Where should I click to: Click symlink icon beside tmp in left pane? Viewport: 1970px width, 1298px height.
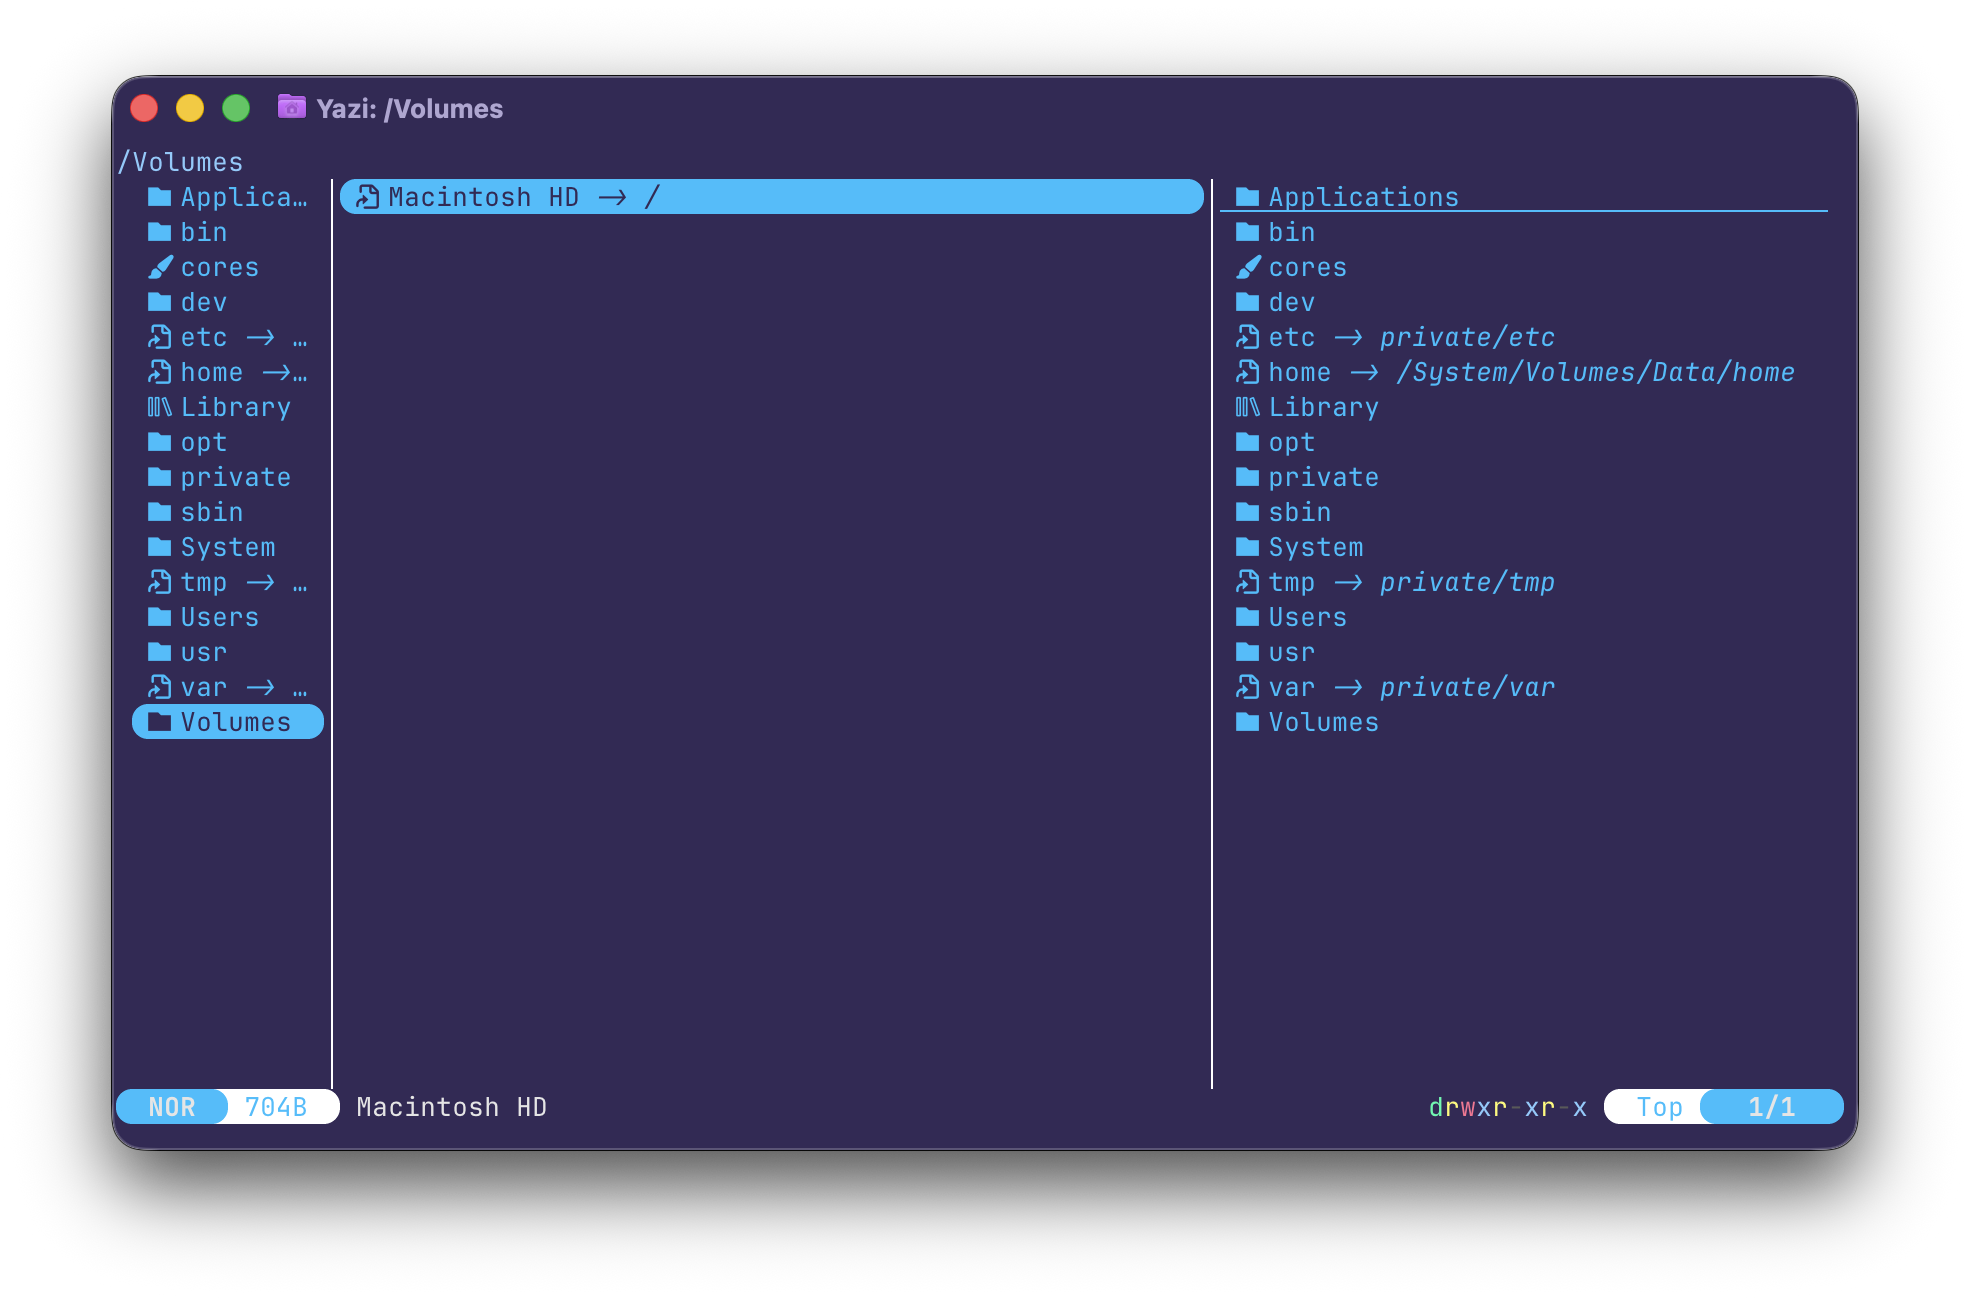tap(159, 582)
